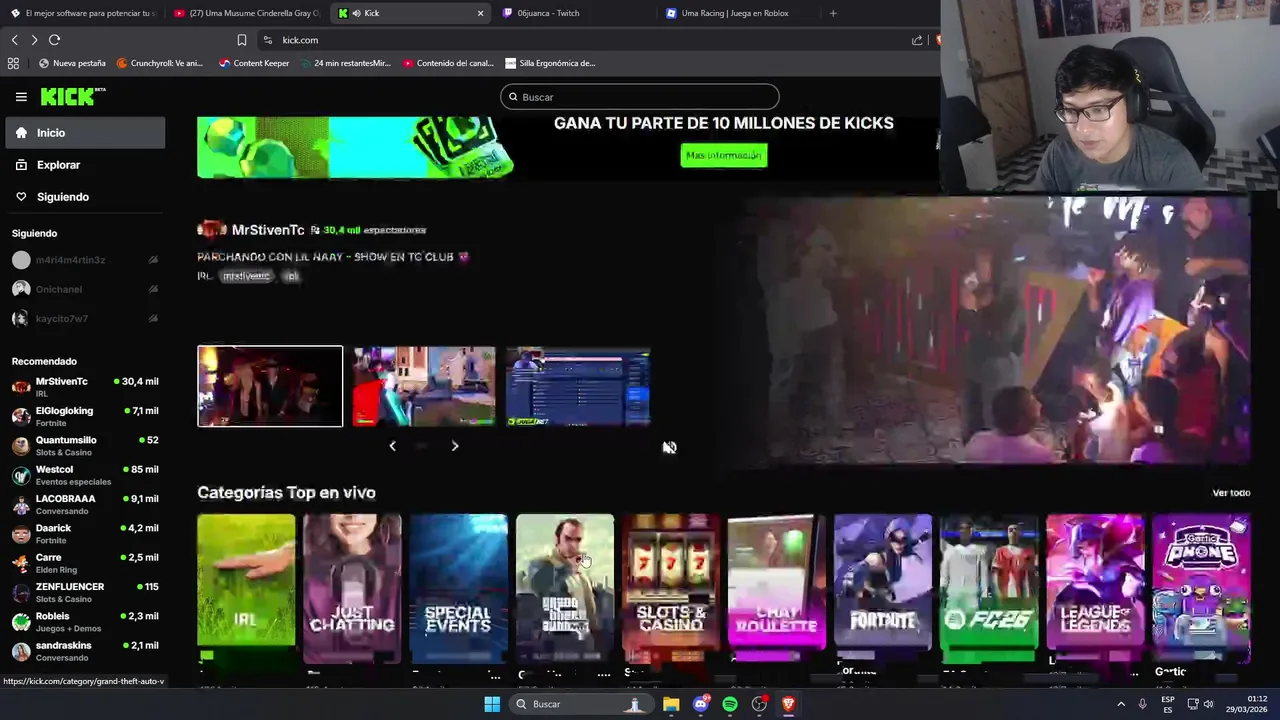This screenshot has height=720, width=1280.
Task: Open Contenido del canal bookmark
Action: tap(448, 63)
